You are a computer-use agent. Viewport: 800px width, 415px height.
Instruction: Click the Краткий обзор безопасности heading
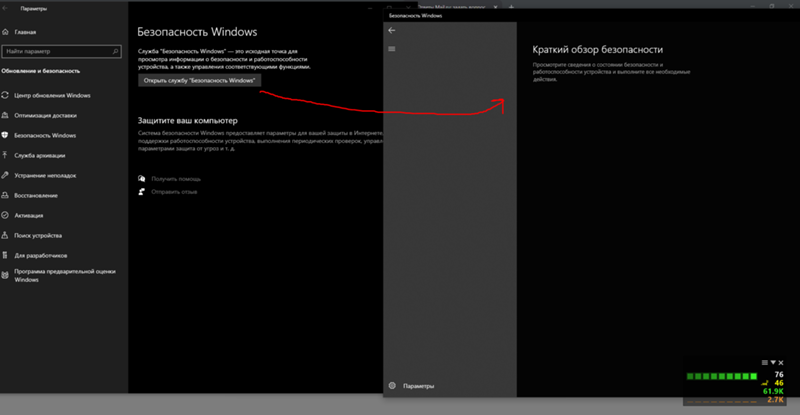(597, 50)
